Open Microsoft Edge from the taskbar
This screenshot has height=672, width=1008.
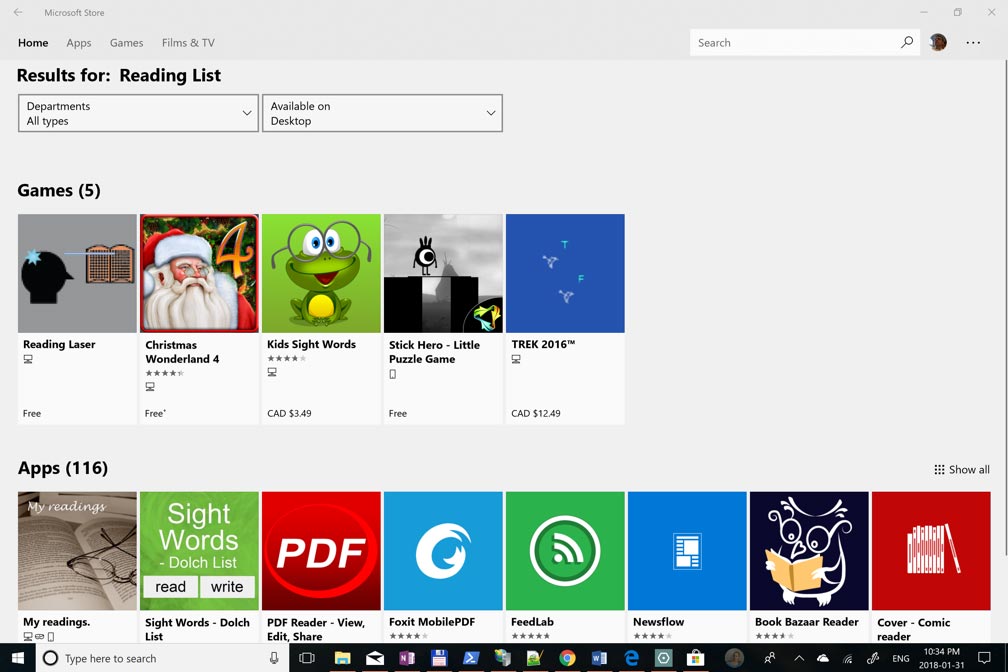pos(631,658)
